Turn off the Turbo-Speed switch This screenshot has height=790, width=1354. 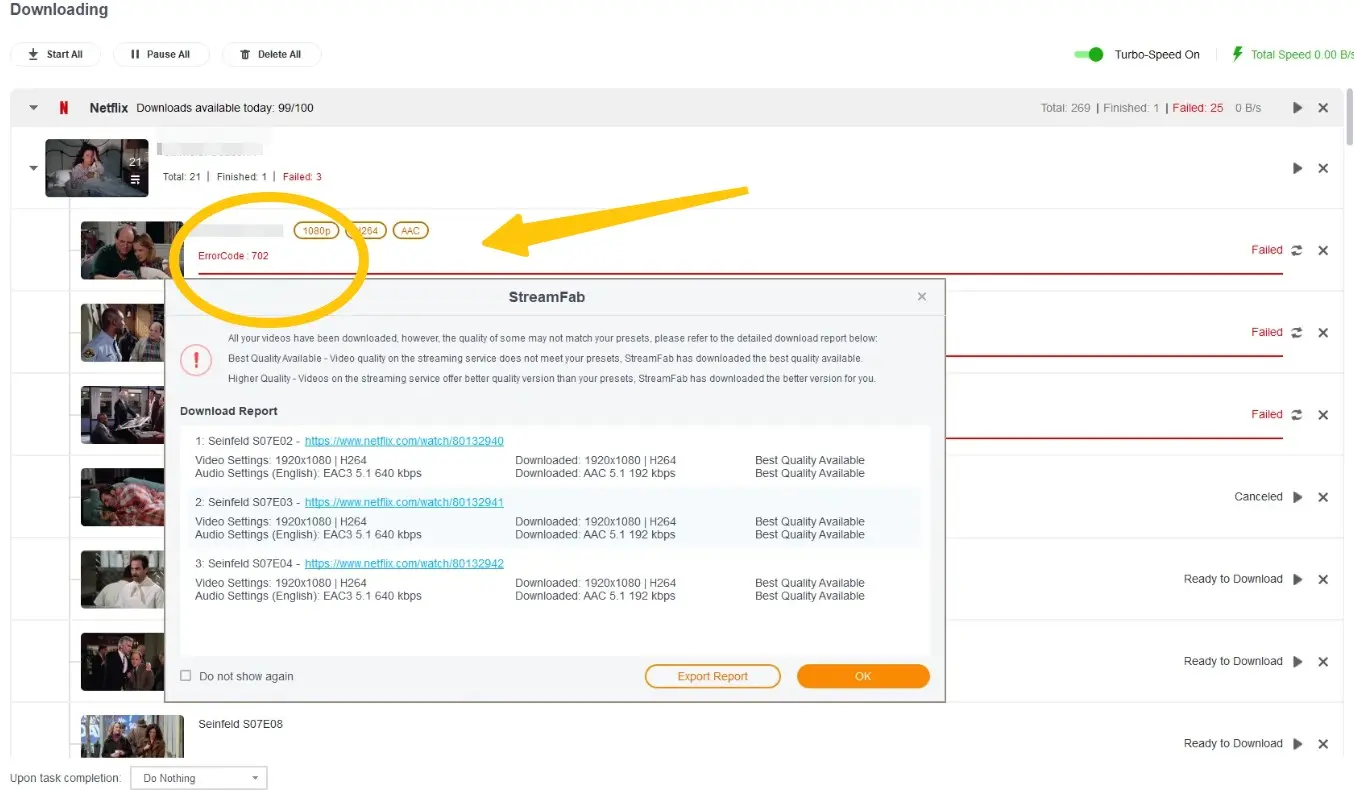pyautogui.click(x=1088, y=54)
